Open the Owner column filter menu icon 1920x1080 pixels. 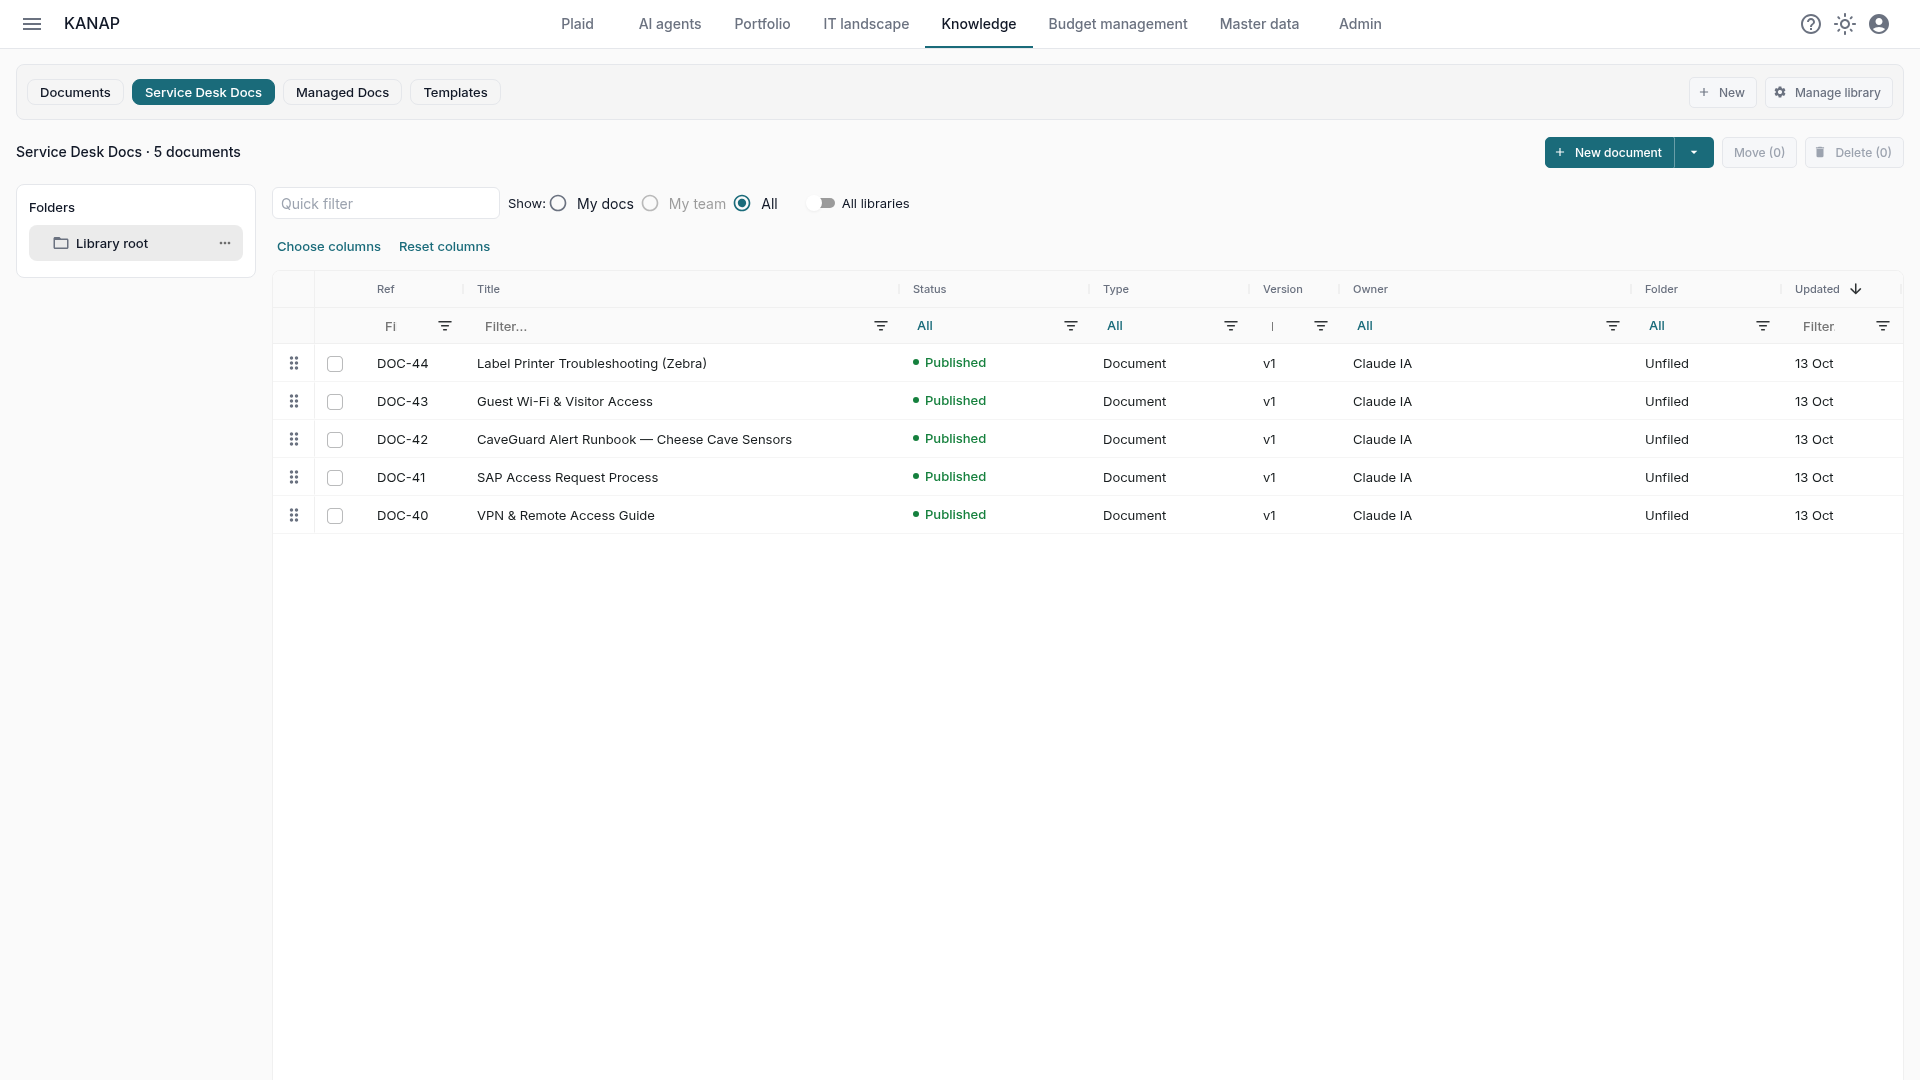[1613, 326]
